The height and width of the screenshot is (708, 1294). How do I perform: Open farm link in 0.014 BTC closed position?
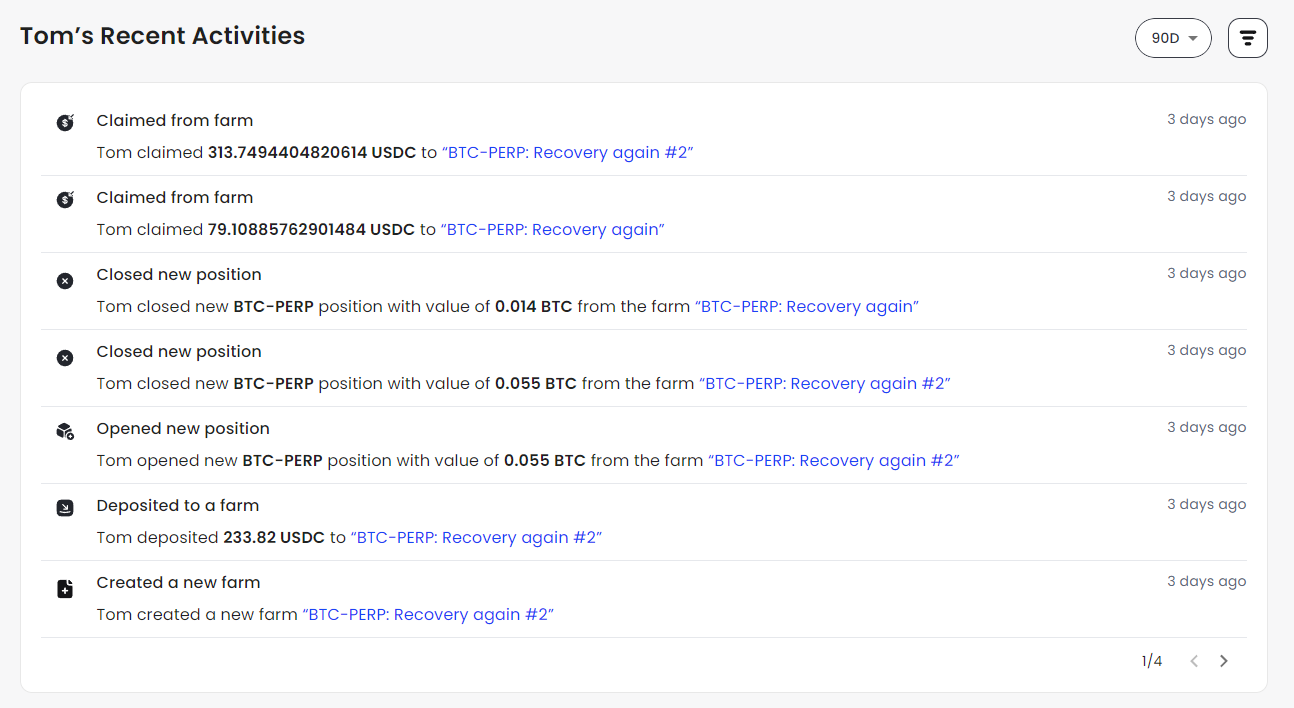(x=807, y=307)
